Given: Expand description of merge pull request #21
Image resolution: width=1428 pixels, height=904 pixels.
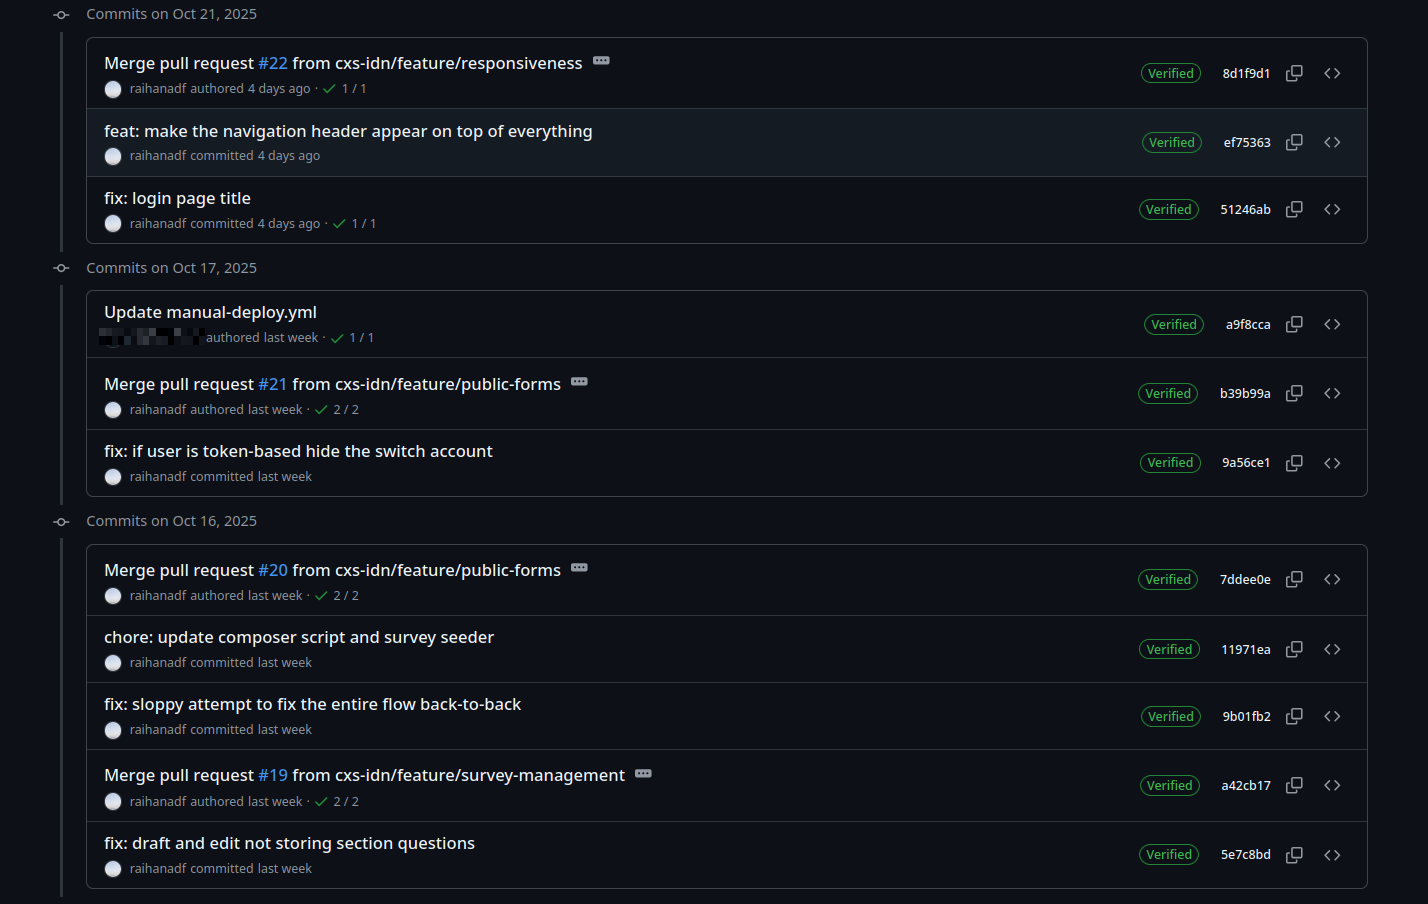Looking at the screenshot, I should (x=579, y=382).
